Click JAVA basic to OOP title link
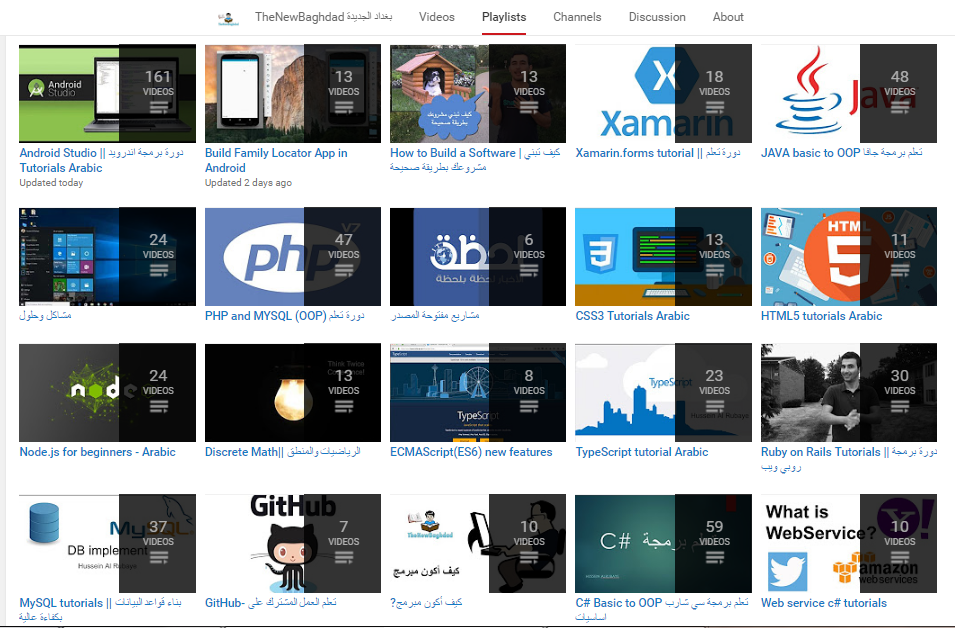Screen dimensions: 955x628 (842, 153)
